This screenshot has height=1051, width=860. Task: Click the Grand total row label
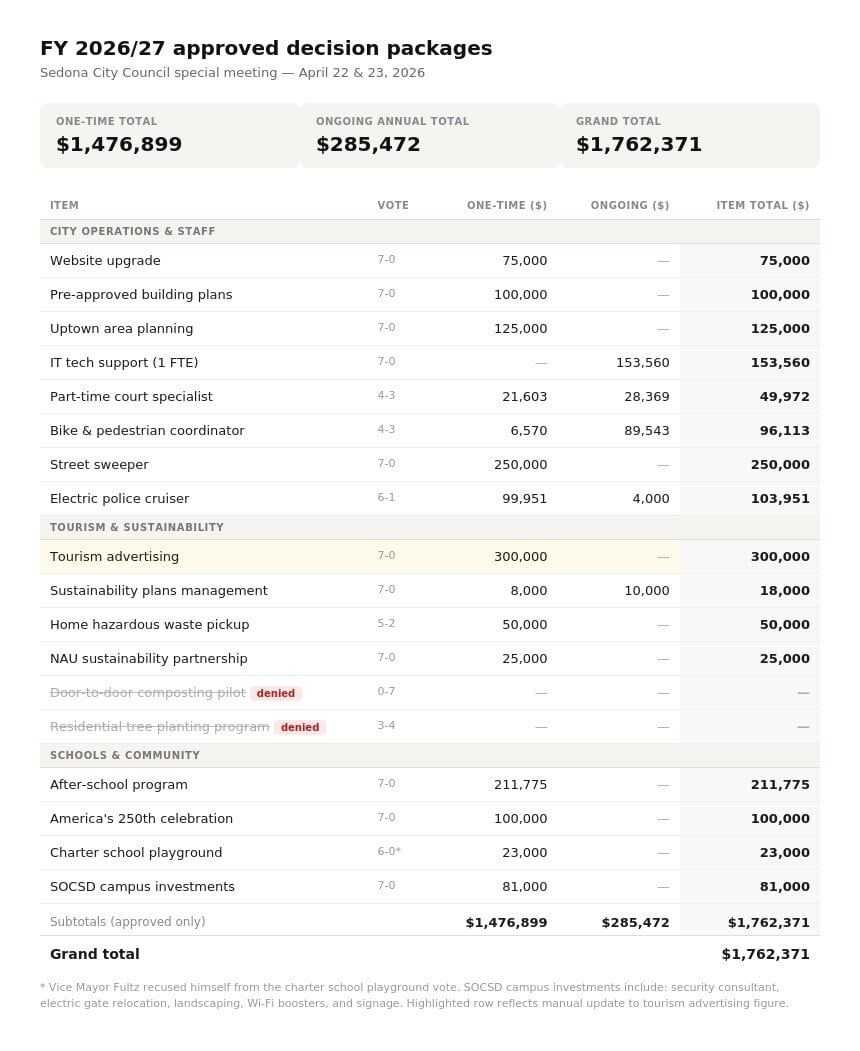tap(95, 954)
